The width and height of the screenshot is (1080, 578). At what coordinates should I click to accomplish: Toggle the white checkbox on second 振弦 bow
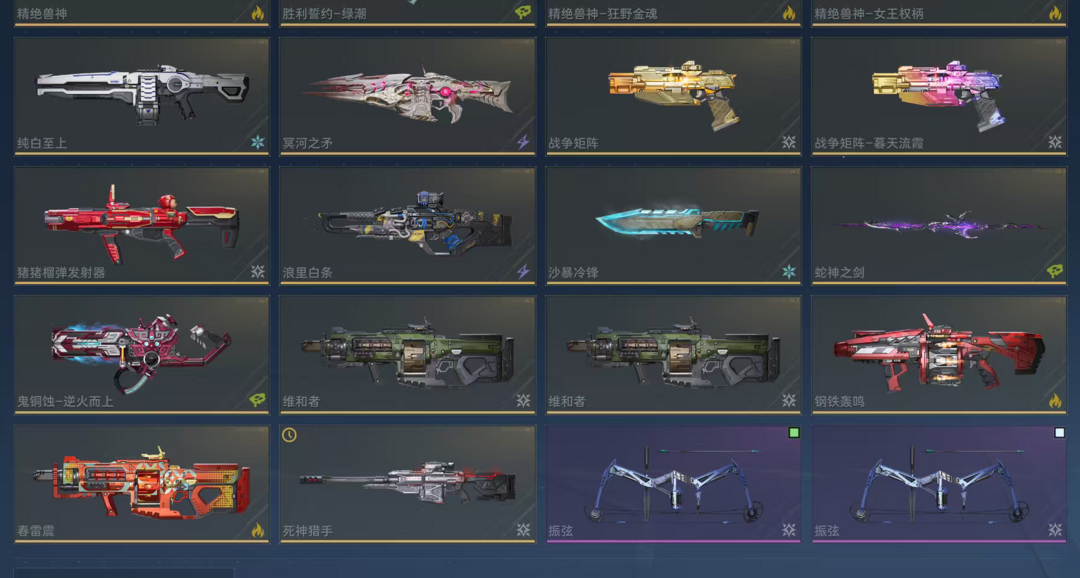point(1059,433)
